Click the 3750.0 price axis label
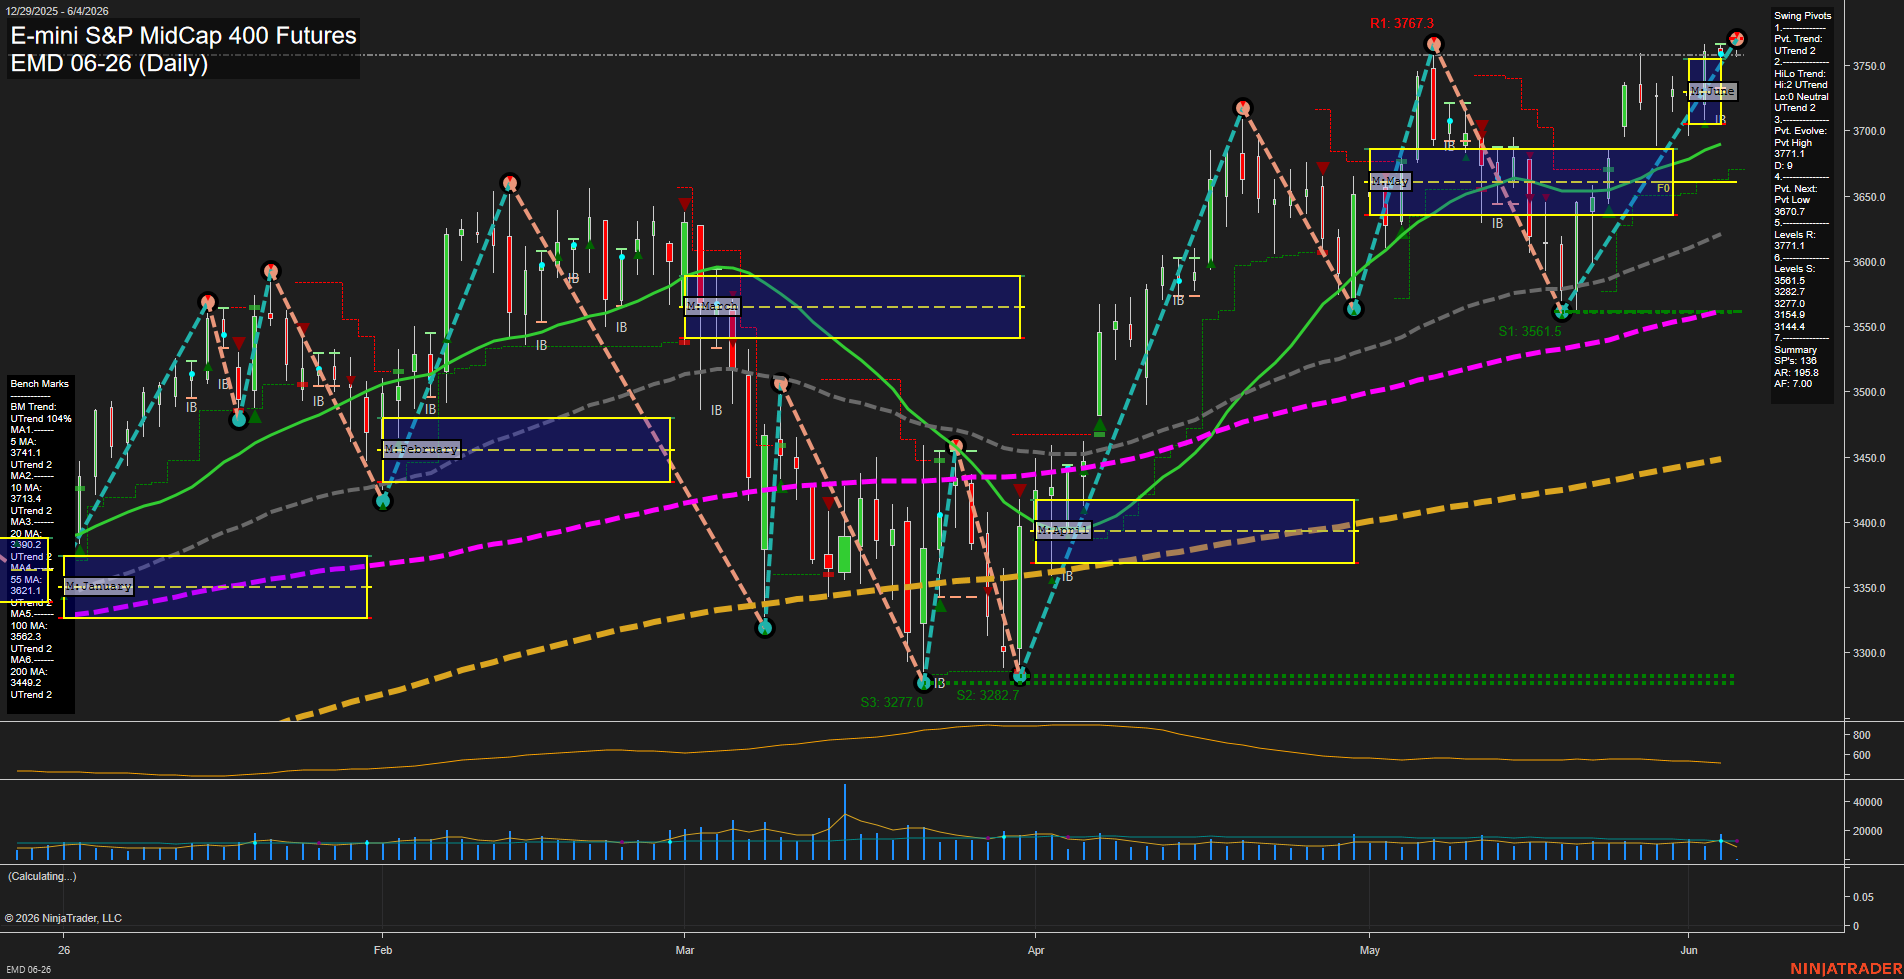The image size is (1904, 979). click(x=1869, y=67)
